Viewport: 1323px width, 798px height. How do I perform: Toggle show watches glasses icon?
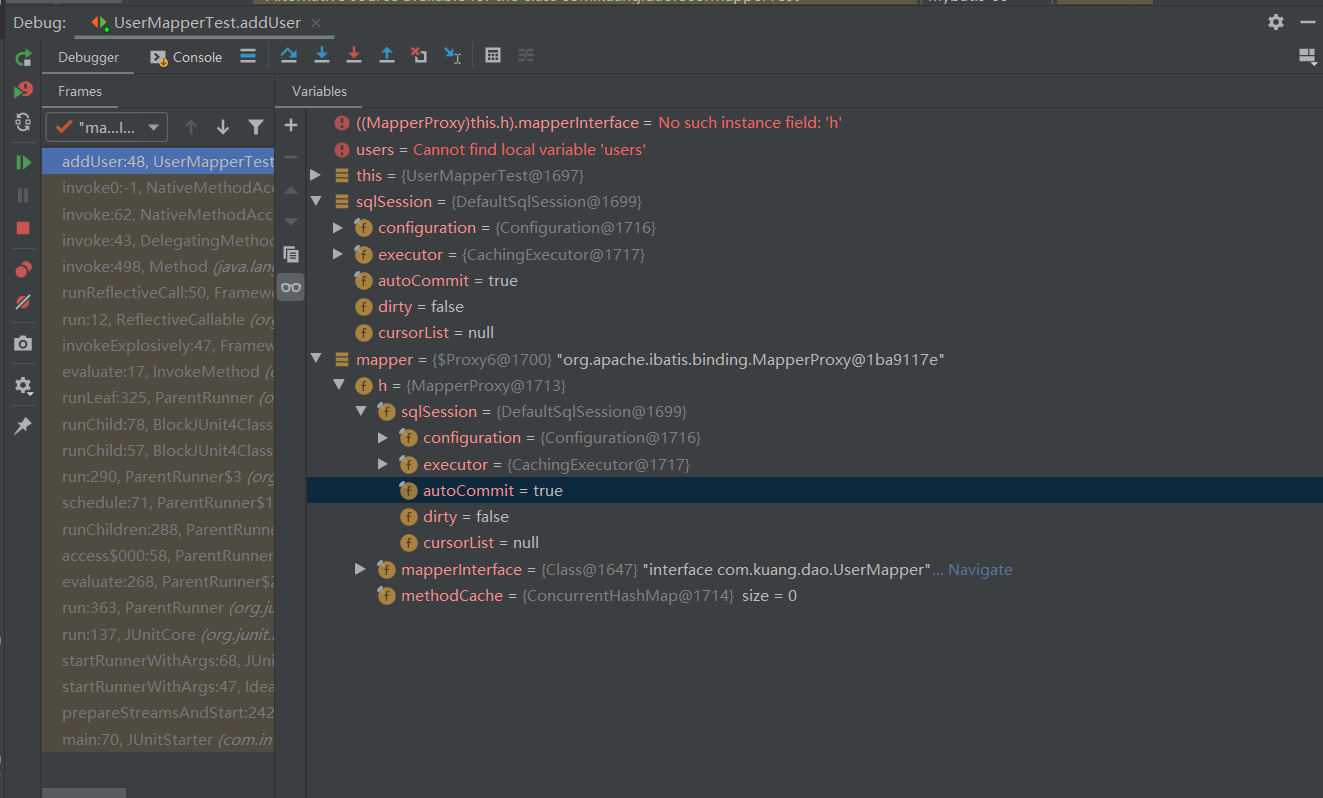click(x=291, y=287)
